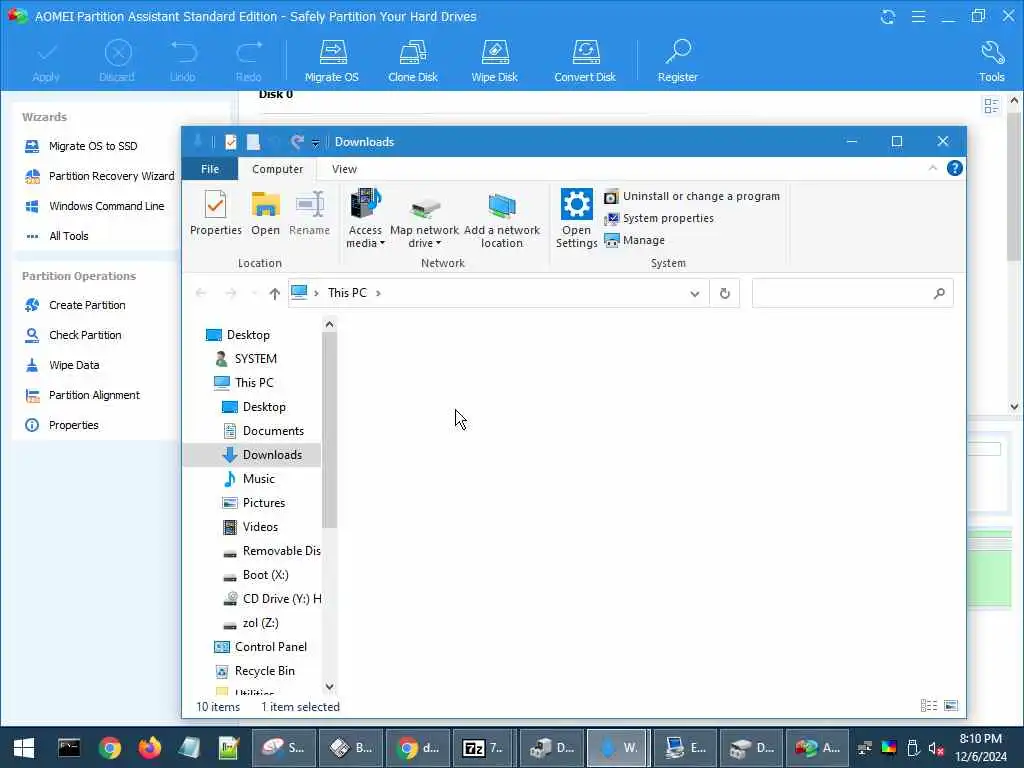Open Pictures folder in tree
Screen dimensions: 1024x768
point(254,503)
